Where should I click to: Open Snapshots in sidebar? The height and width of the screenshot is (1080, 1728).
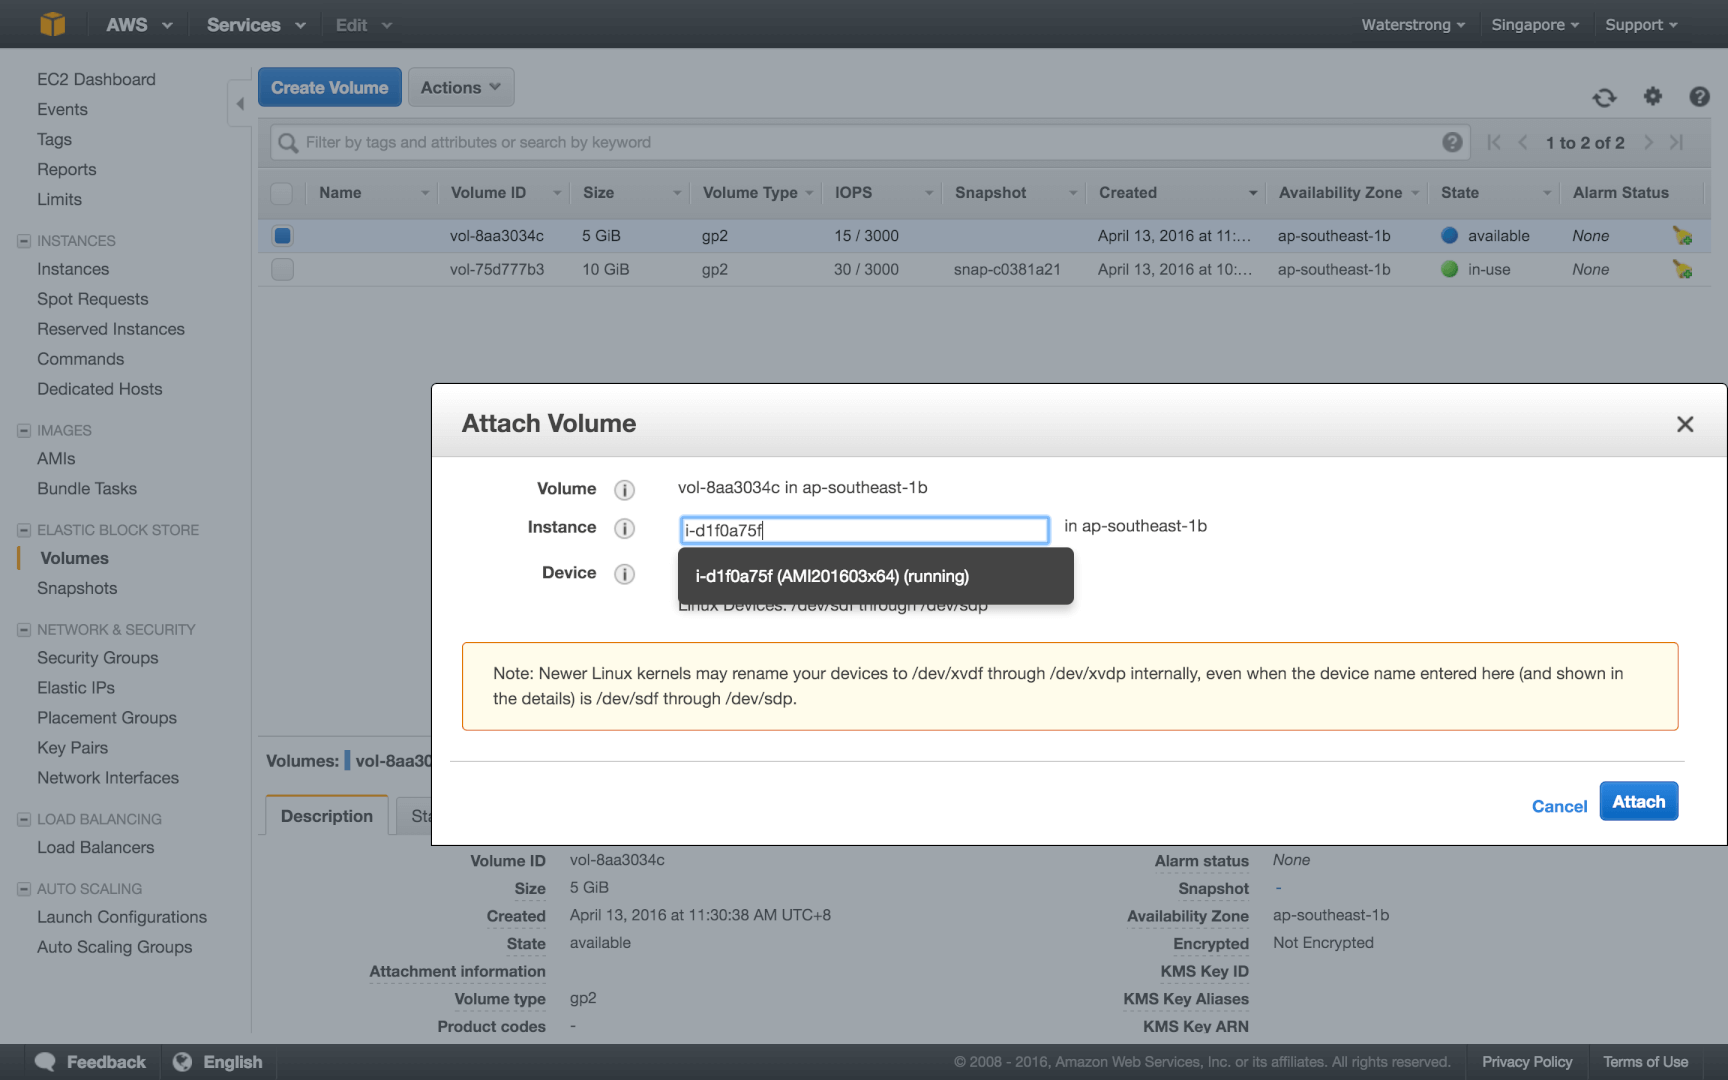[77, 588]
